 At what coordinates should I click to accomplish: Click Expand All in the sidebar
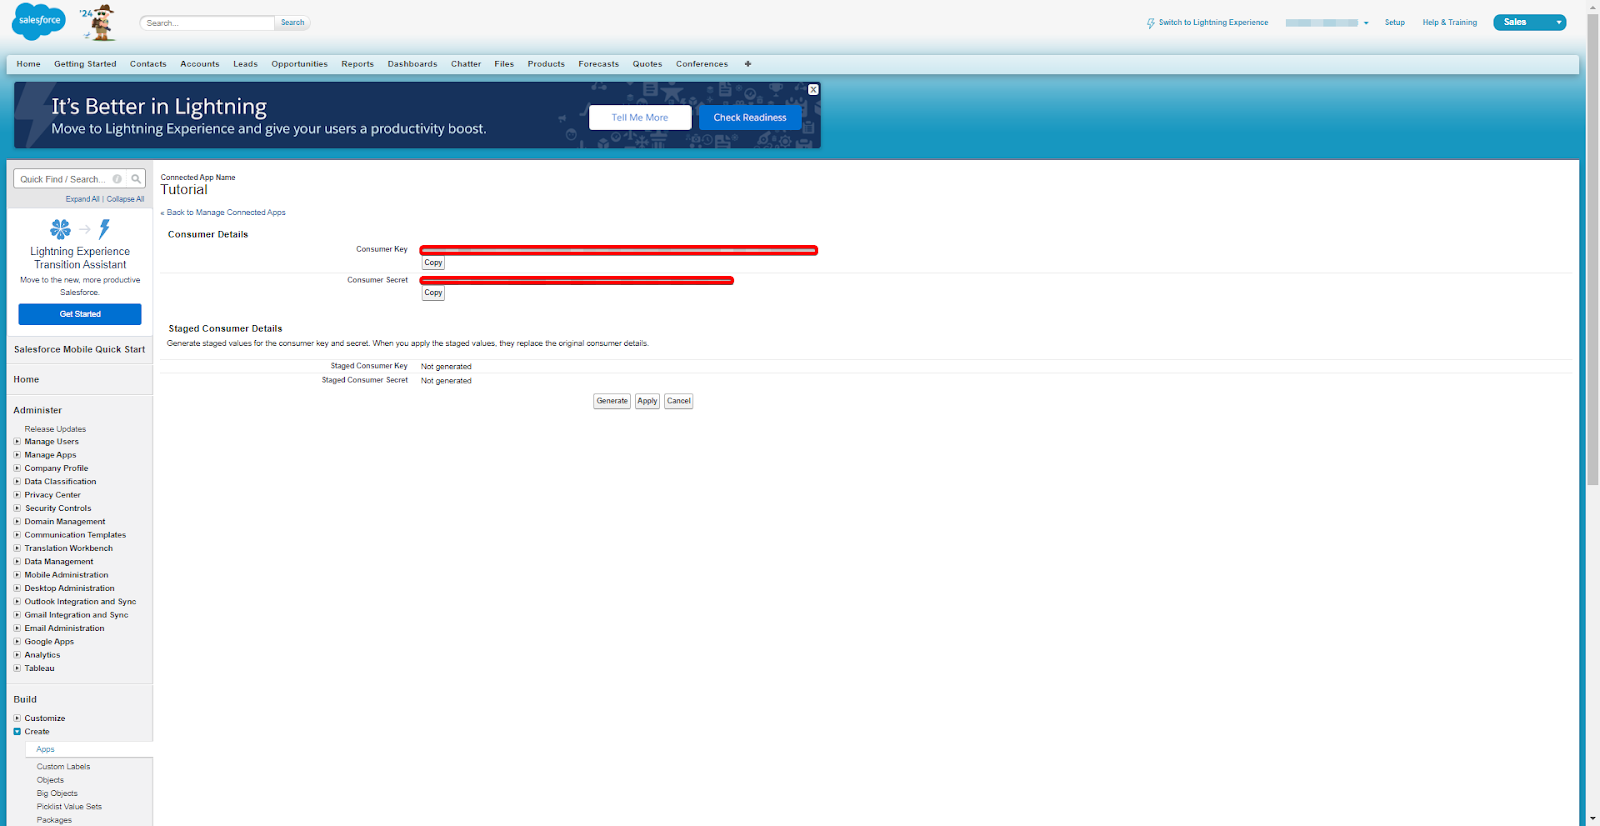point(82,199)
